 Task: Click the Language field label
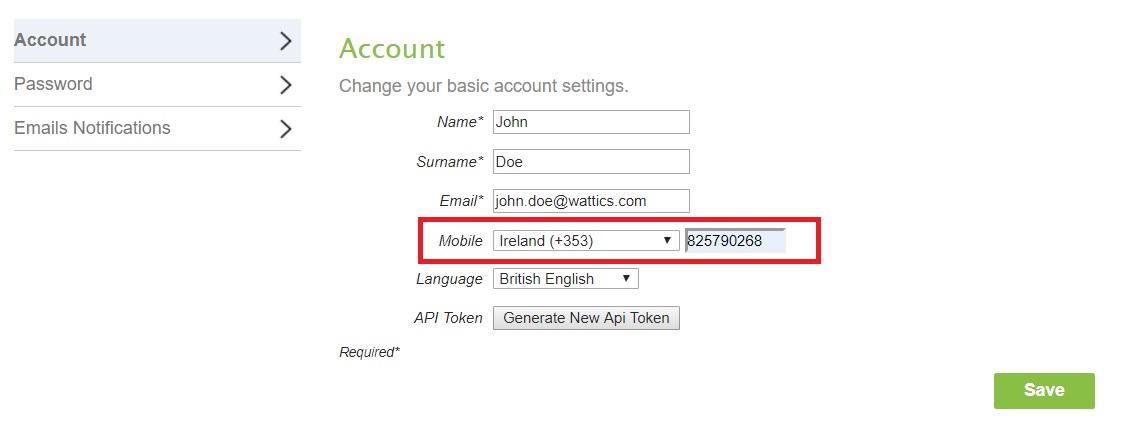click(x=449, y=279)
